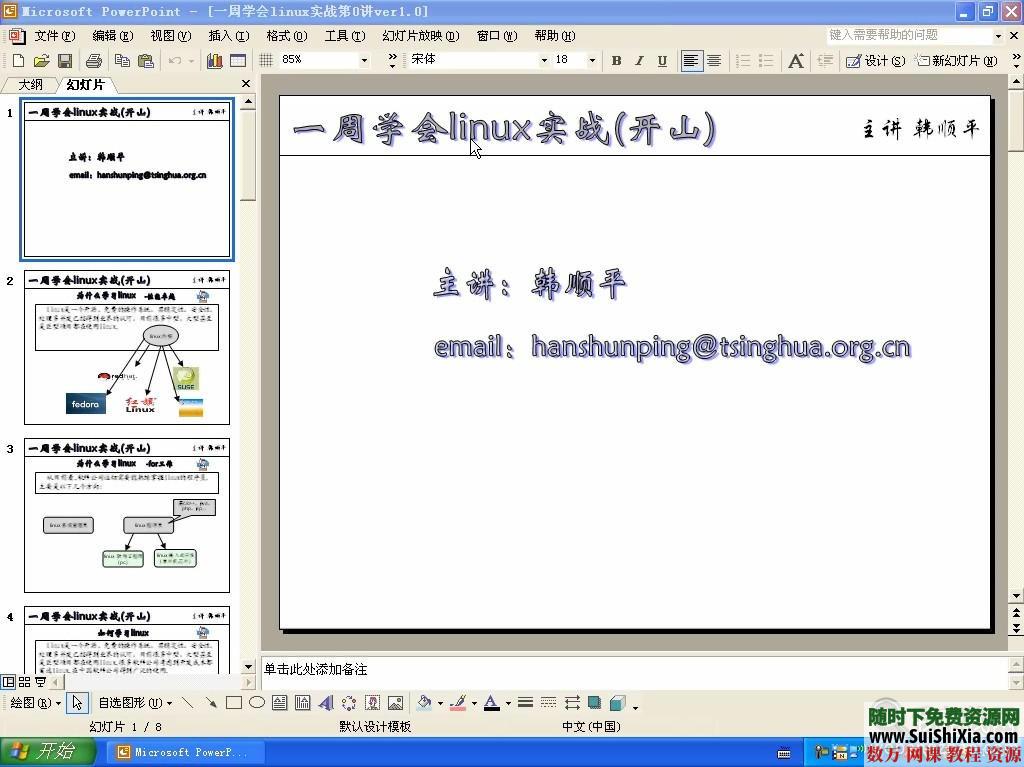Open the font name dropdown
The height and width of the screenshot is (767, 1024).
tap(544, 61)
